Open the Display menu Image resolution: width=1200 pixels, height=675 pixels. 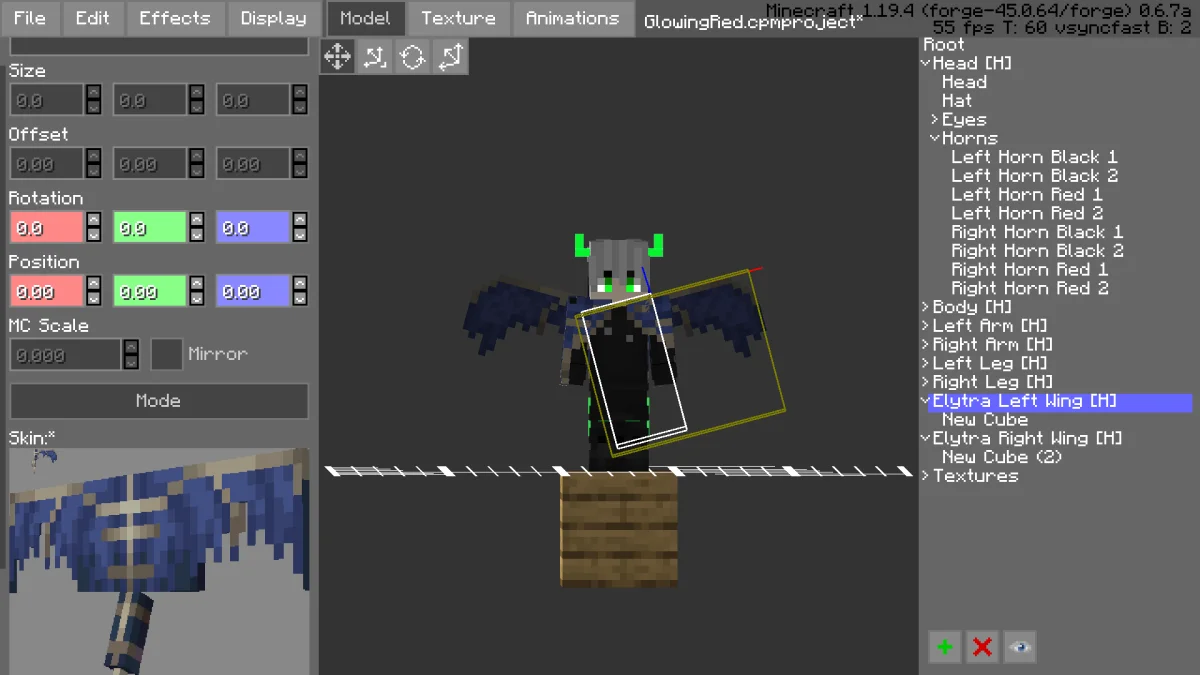pyautogui.click(x=274, y=18)
